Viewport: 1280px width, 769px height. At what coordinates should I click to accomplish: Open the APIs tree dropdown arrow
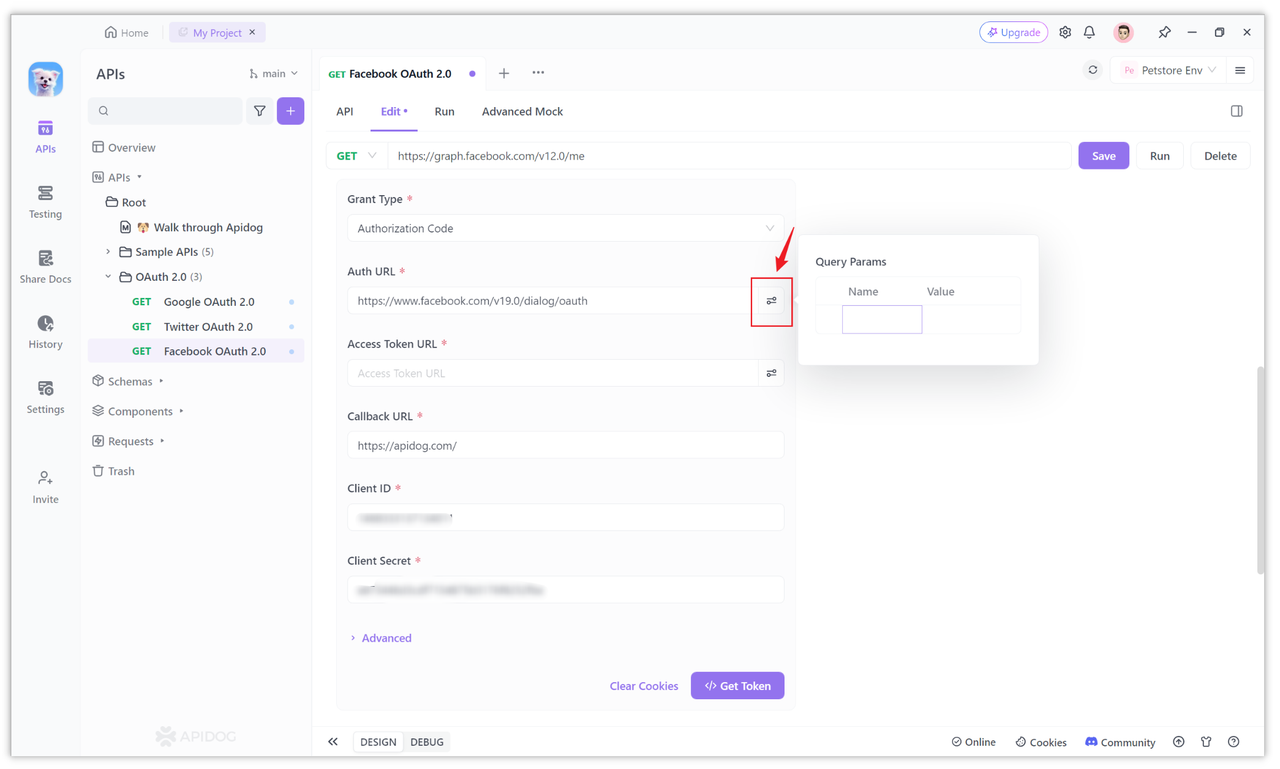point(139,178)
